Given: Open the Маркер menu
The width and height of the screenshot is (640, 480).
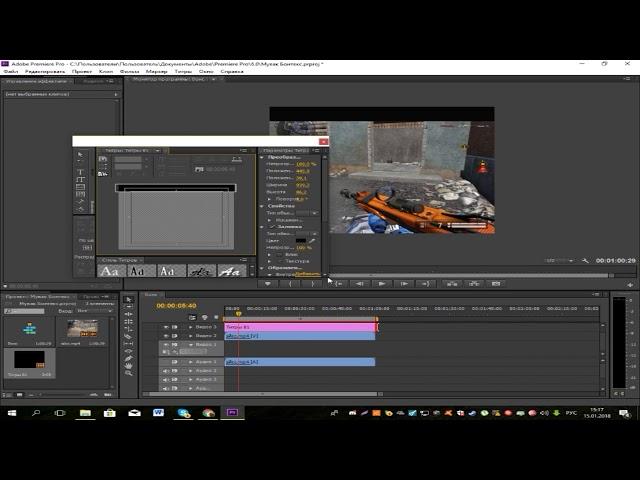Looking at the screenshot, I should [156, 71].
